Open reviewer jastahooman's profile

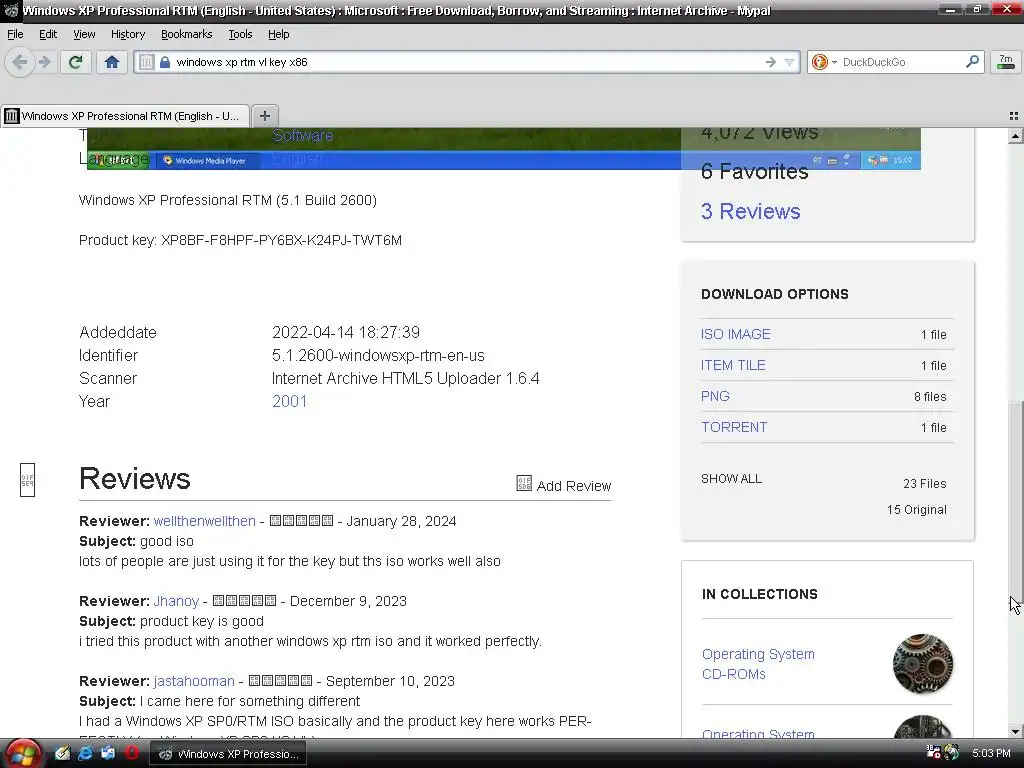click(x=194, y=681)
